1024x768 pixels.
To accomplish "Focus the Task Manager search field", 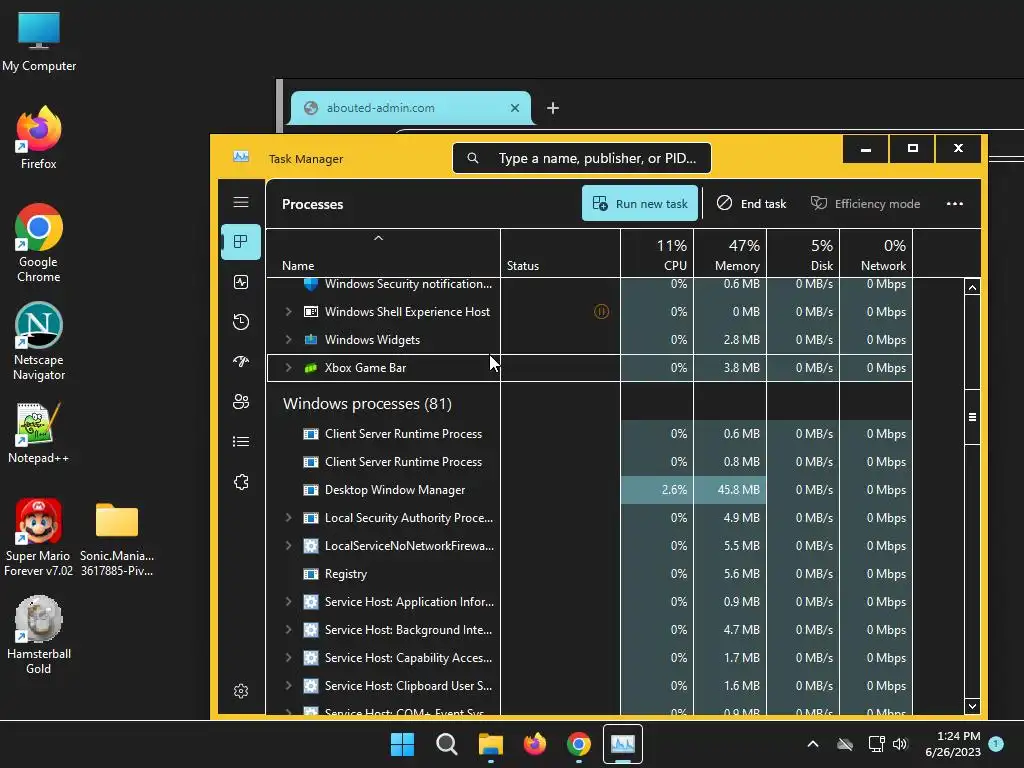I will [x=582, y=159].
